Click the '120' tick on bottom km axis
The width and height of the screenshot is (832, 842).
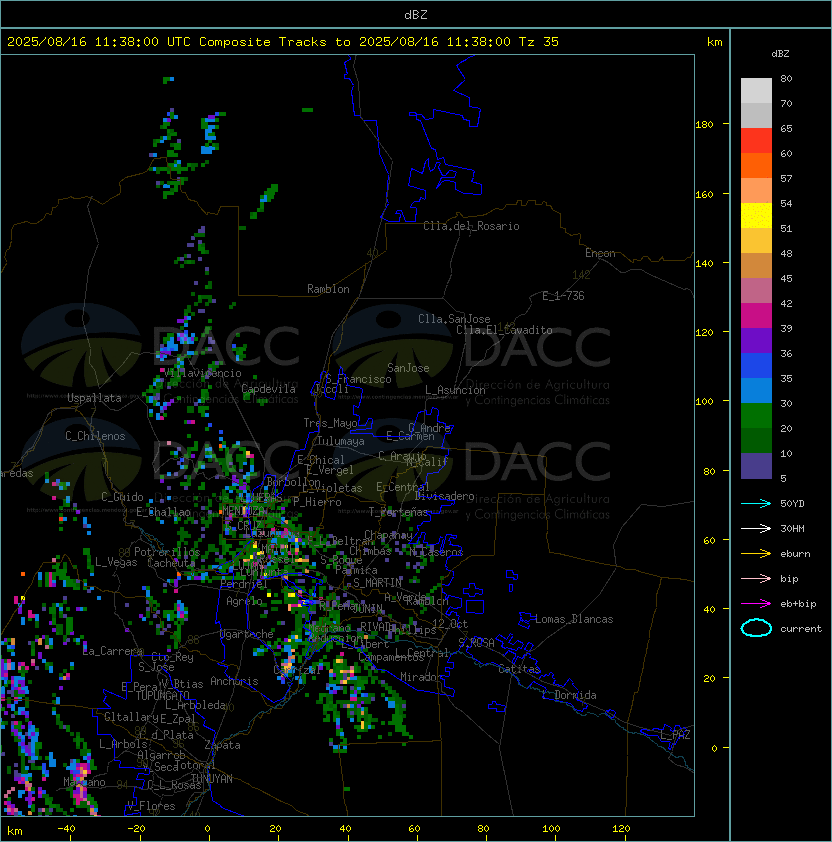point(621,829)
